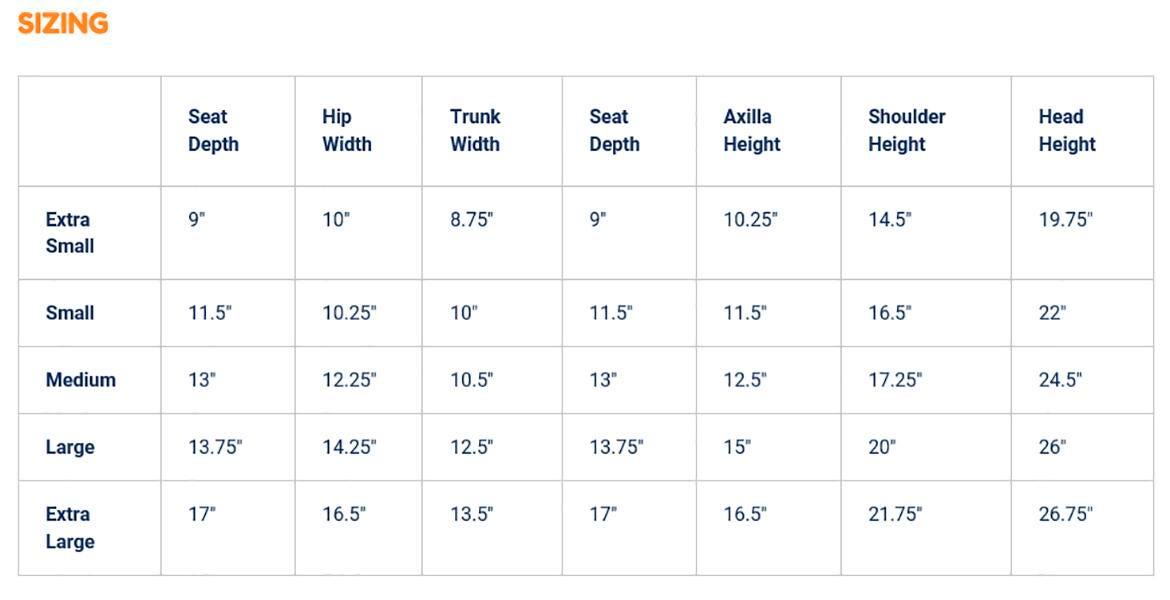Viewport: 1170px width, 600px height.
Task: Click the Extra Small row label
Action: tap(69, 232)
